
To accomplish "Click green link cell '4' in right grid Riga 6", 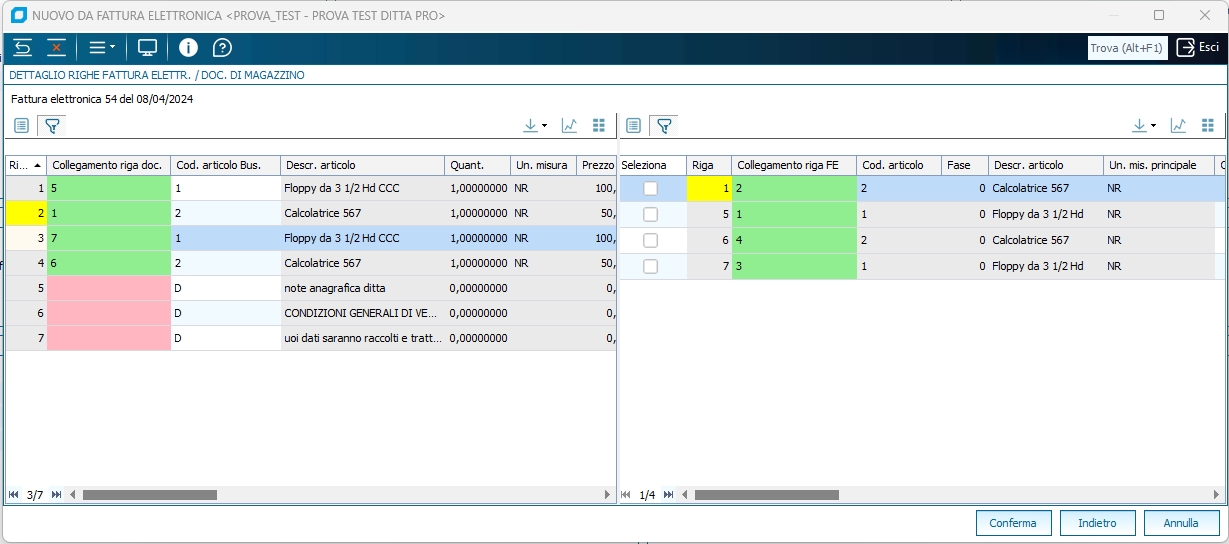I will [794, 240].
